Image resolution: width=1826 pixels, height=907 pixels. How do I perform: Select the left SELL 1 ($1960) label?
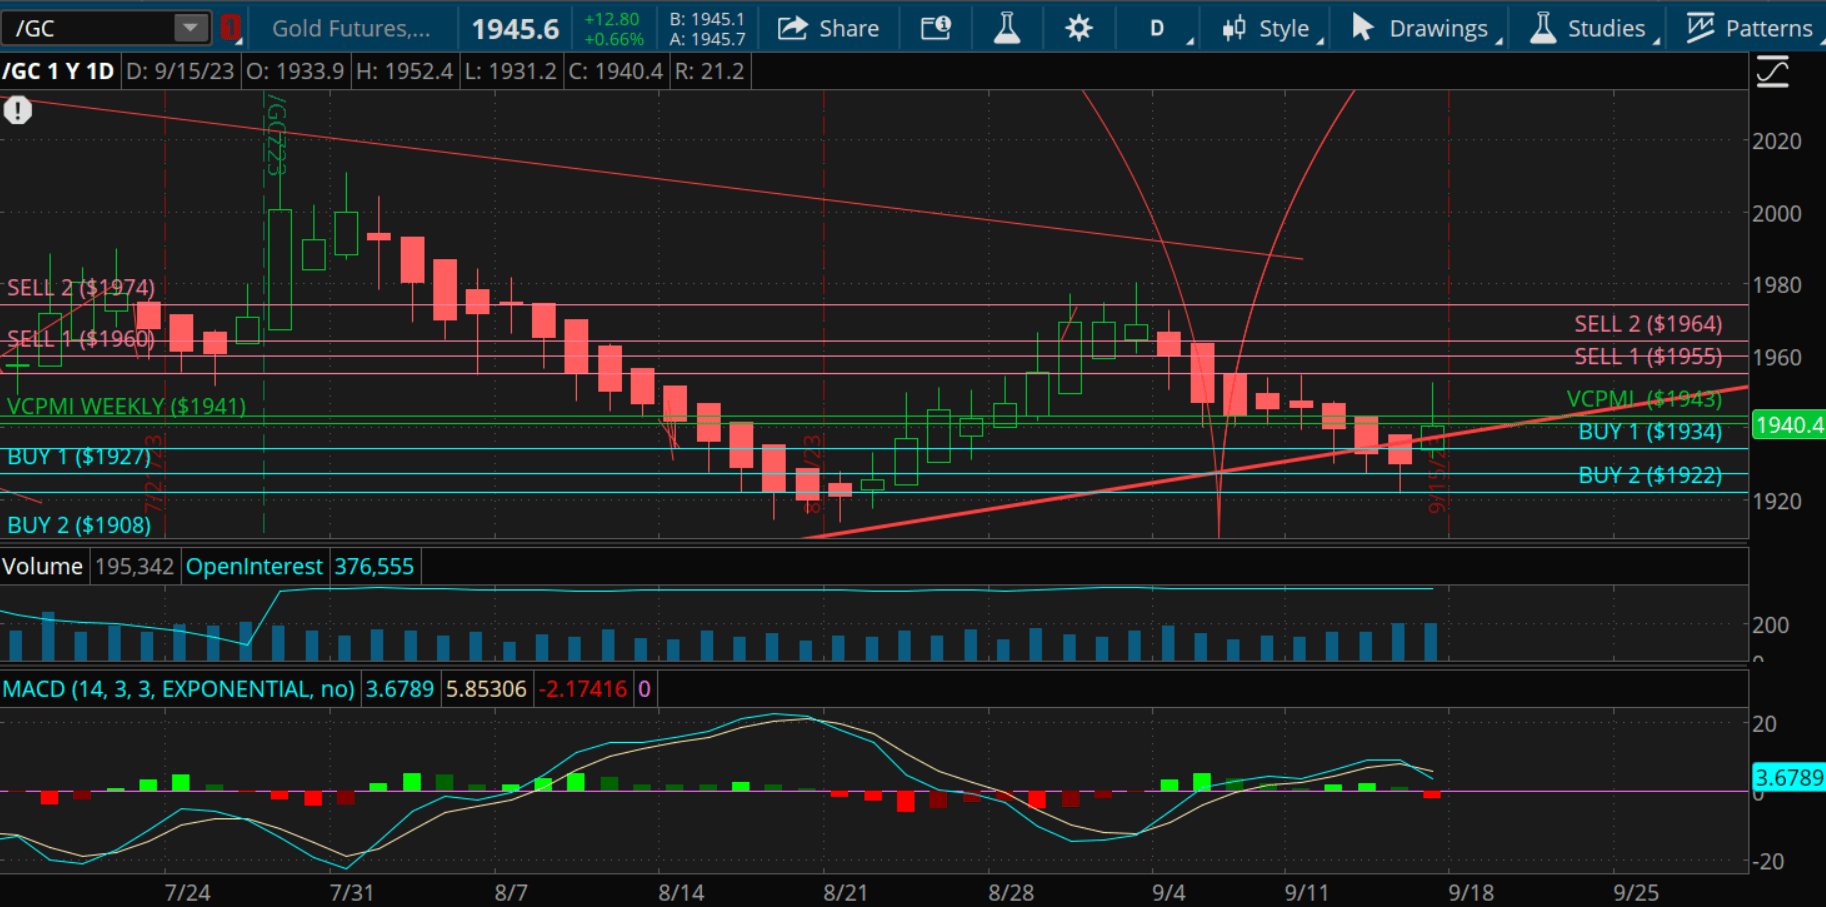[81, 339]
